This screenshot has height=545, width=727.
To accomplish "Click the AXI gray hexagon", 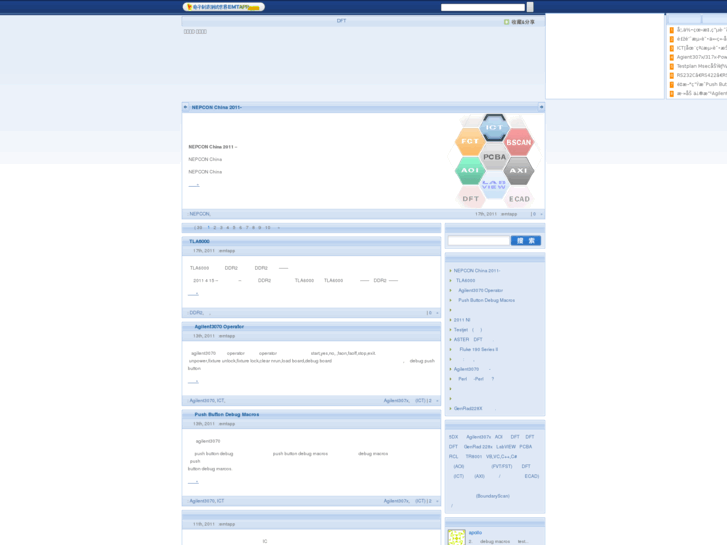I will point(518,170).
